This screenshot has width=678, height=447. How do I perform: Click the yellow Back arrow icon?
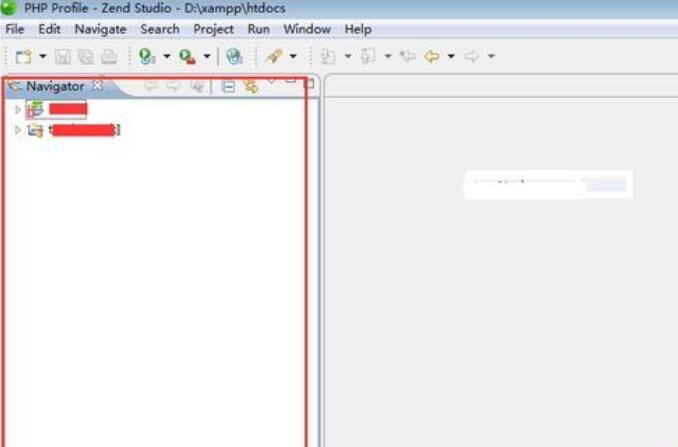point(432,56)
